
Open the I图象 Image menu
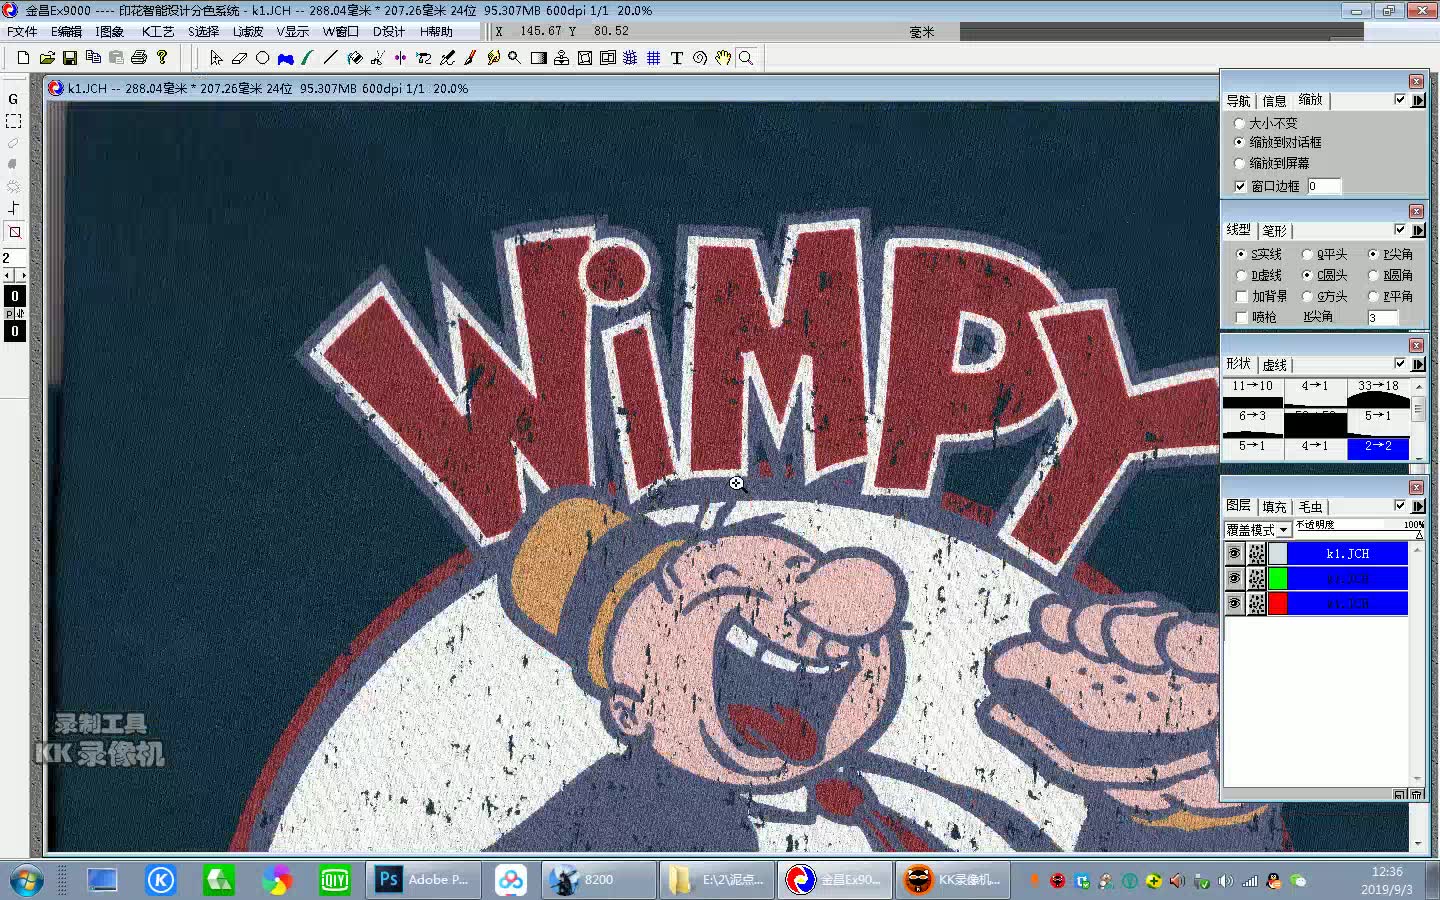pyautogui.click(x=110, y=32)
